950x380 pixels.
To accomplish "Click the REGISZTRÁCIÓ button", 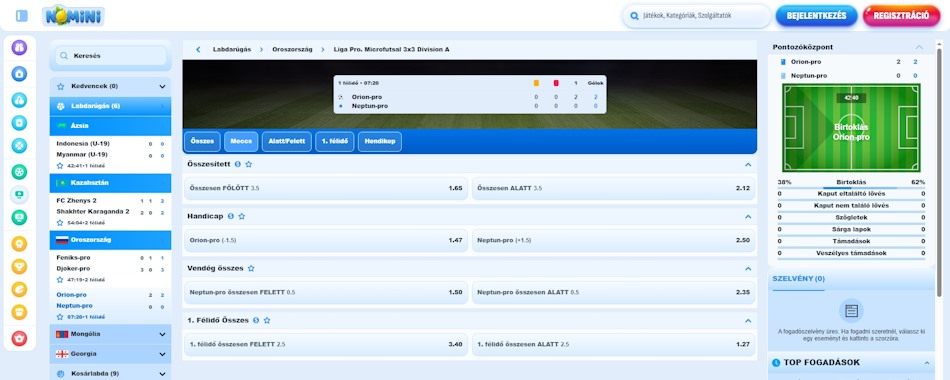I will [x=901, y=16].
